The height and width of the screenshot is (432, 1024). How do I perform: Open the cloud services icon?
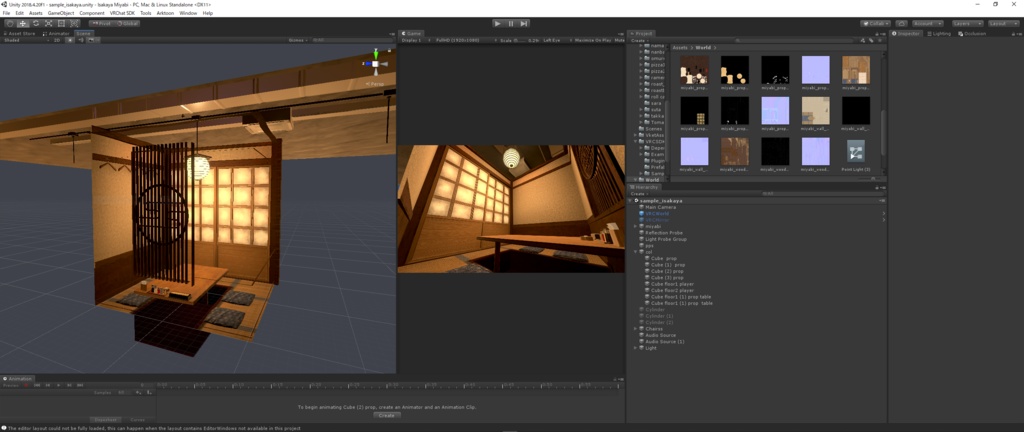[902, 23]
